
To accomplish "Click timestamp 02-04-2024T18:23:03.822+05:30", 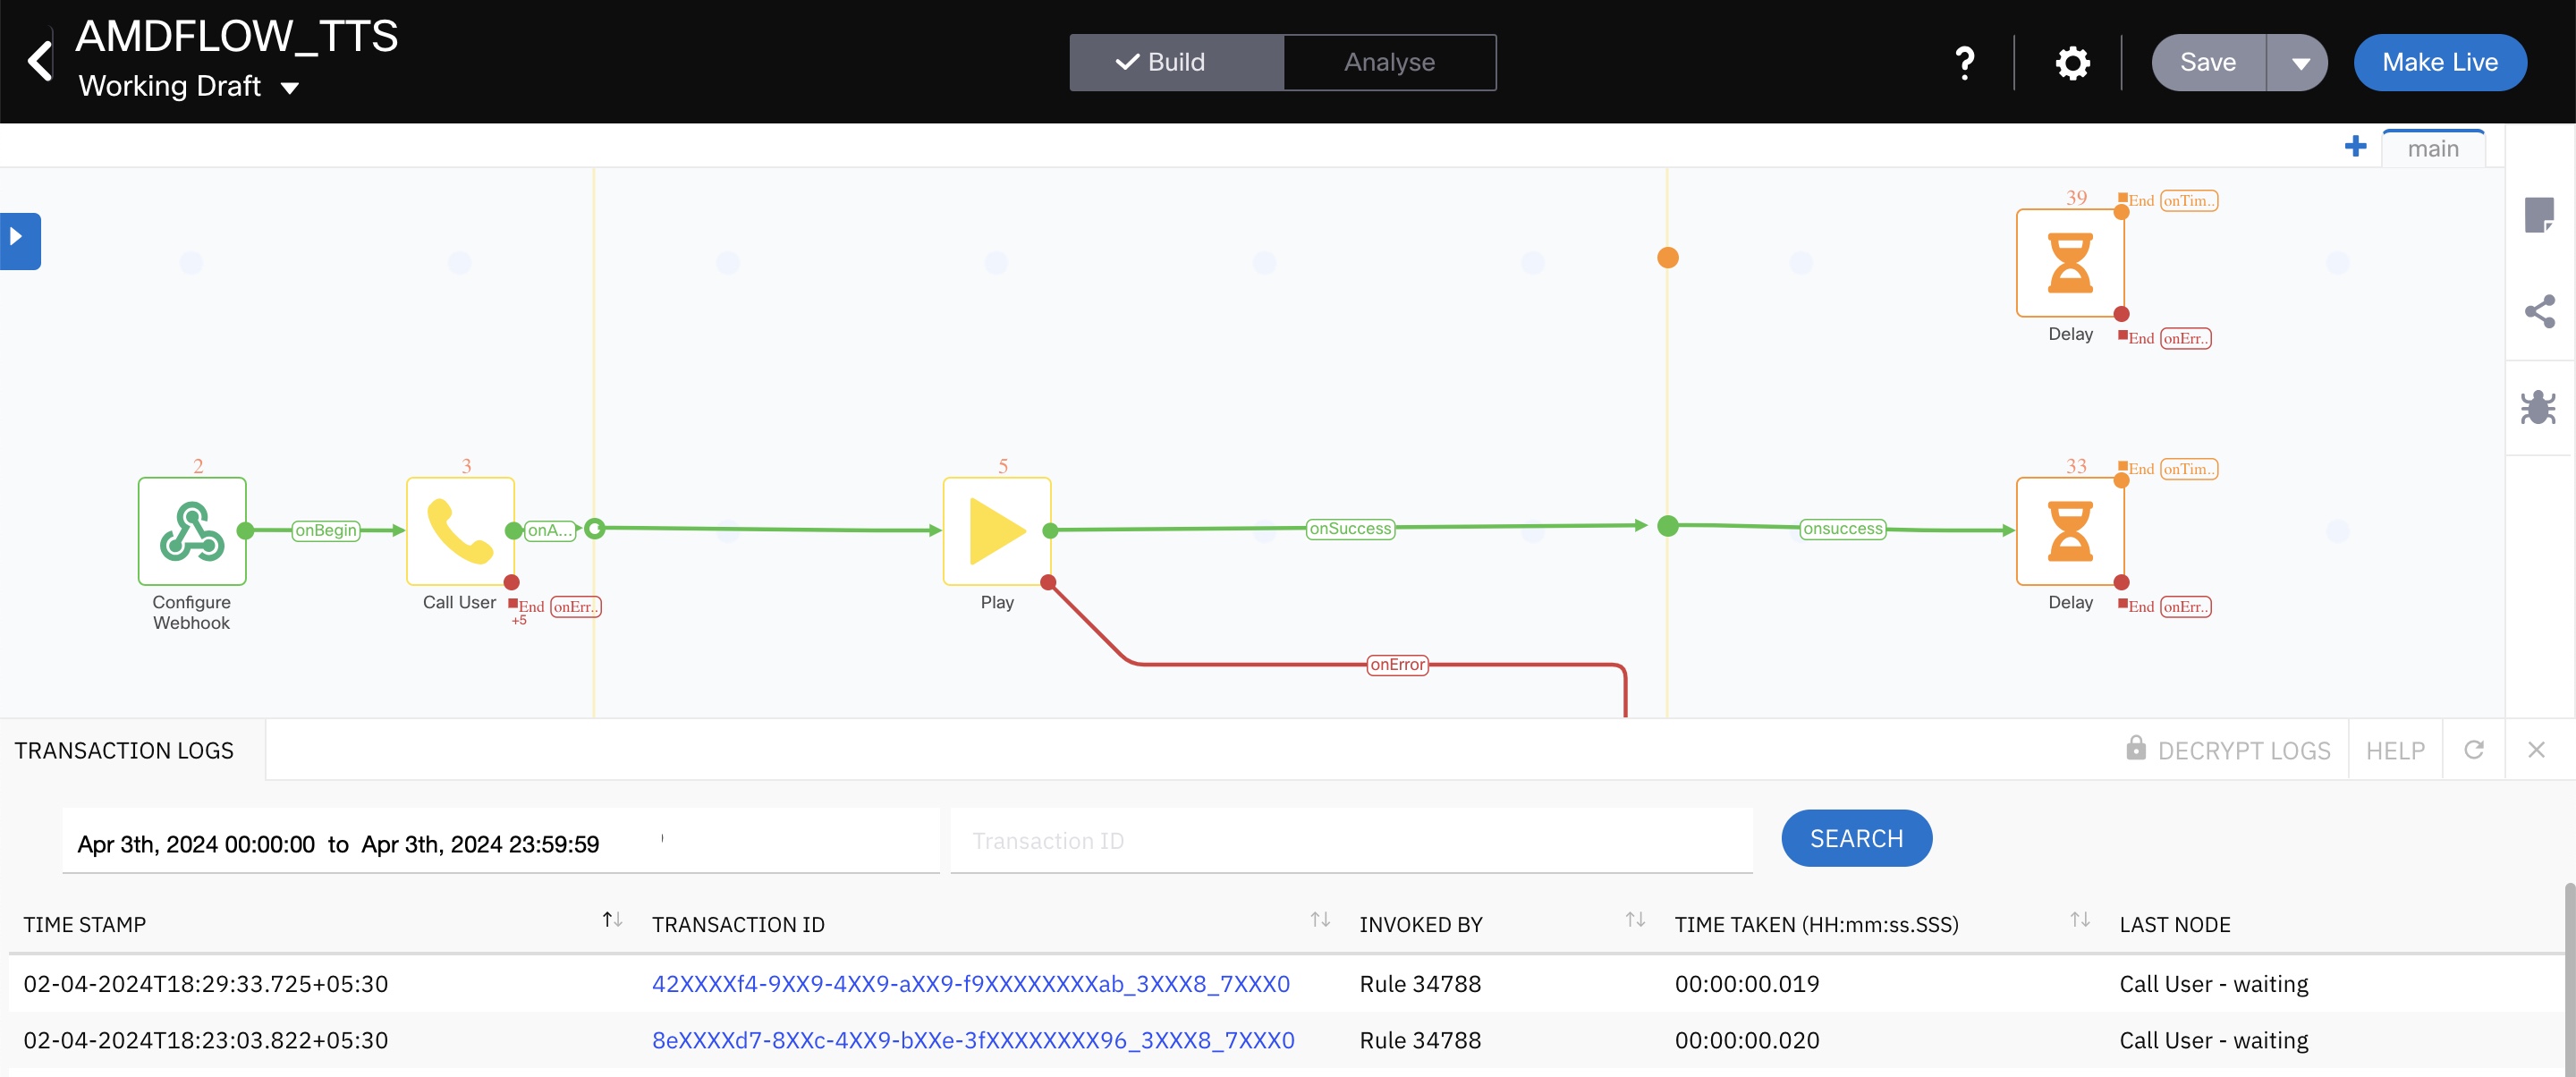I will click(206, 1040).
